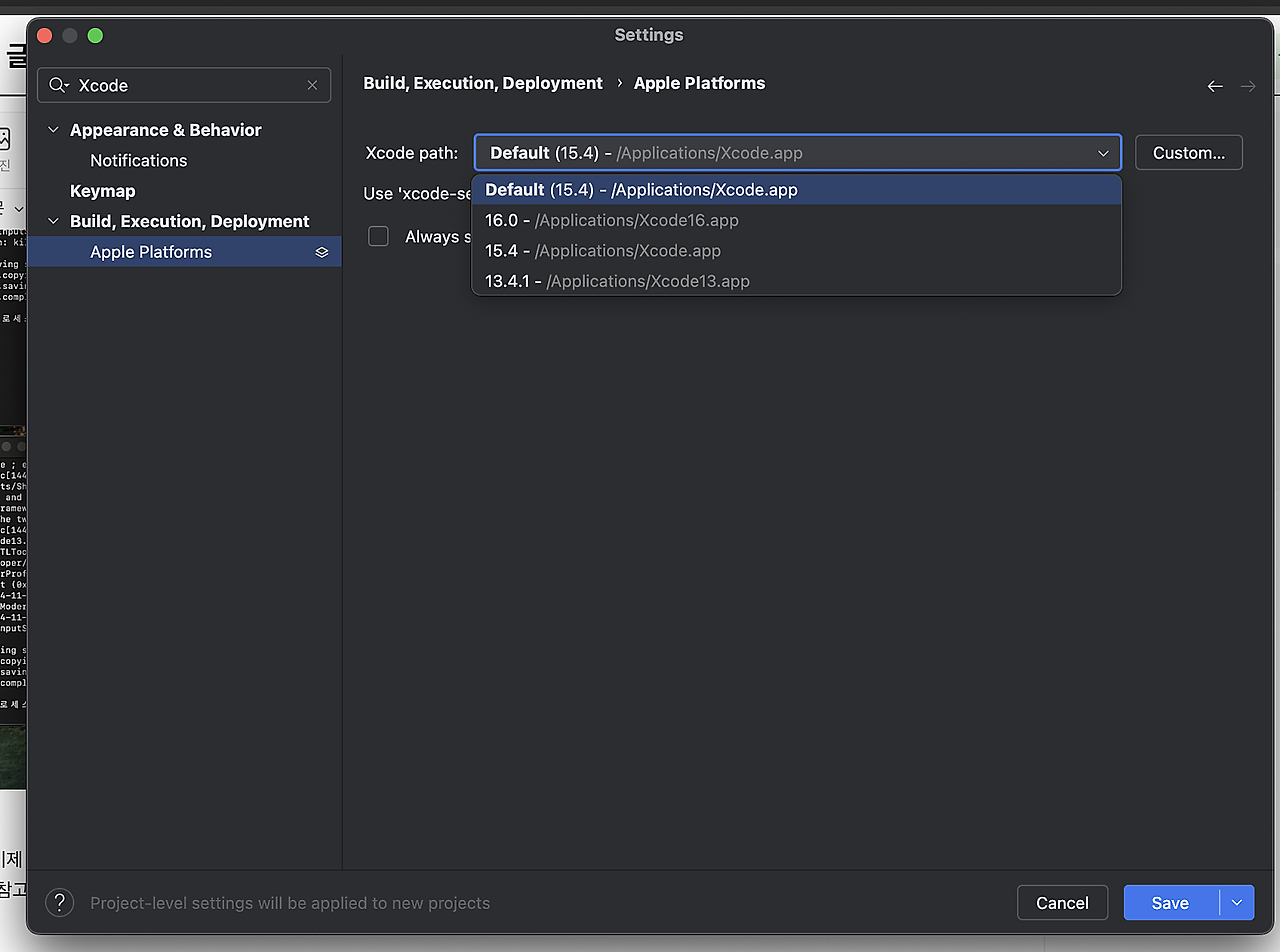
Task: Select Keymap settings page
Action: click(102, 191)
